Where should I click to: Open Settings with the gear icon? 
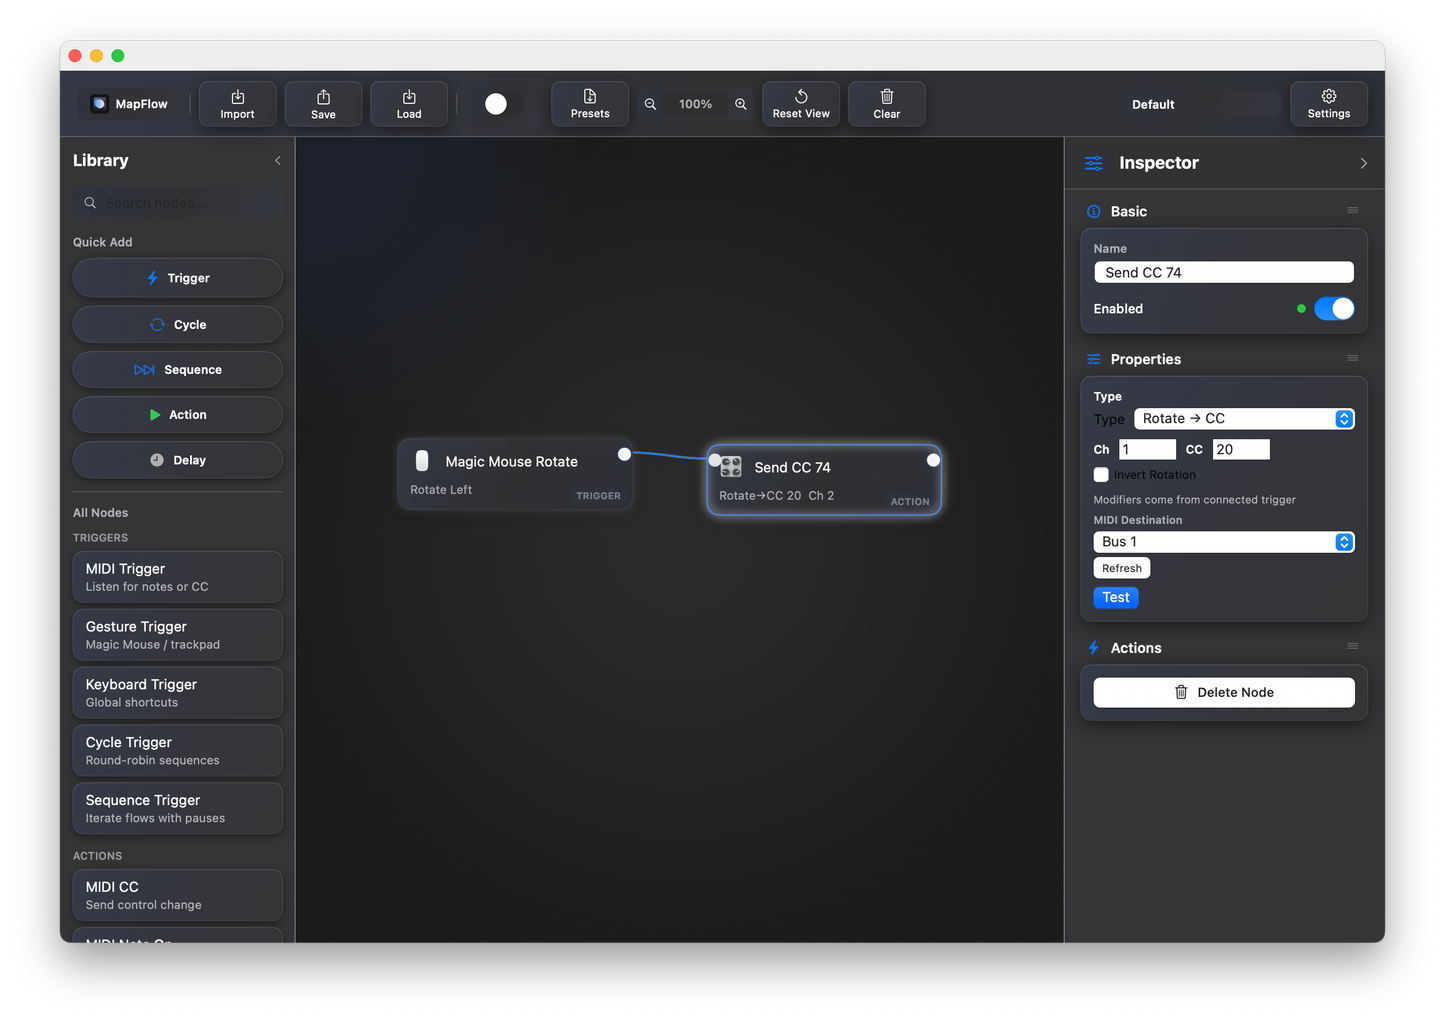point(1328,103)
